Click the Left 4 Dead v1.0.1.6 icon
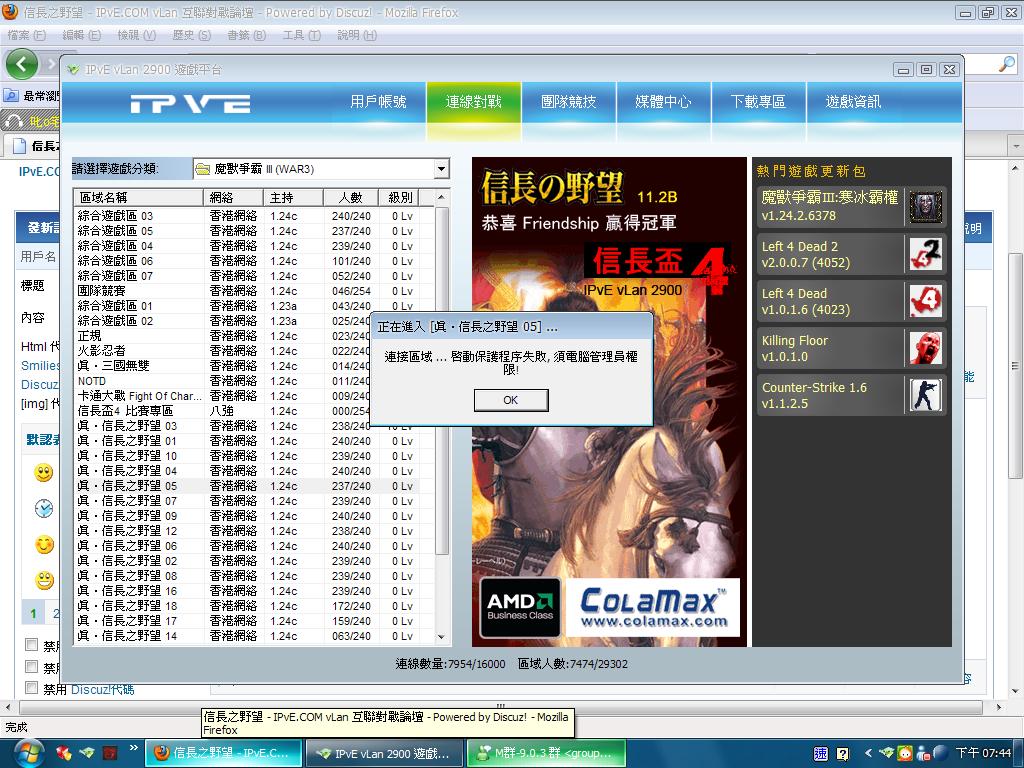Viewport: 1024px width, 768px height. click(x=925, y=301)
